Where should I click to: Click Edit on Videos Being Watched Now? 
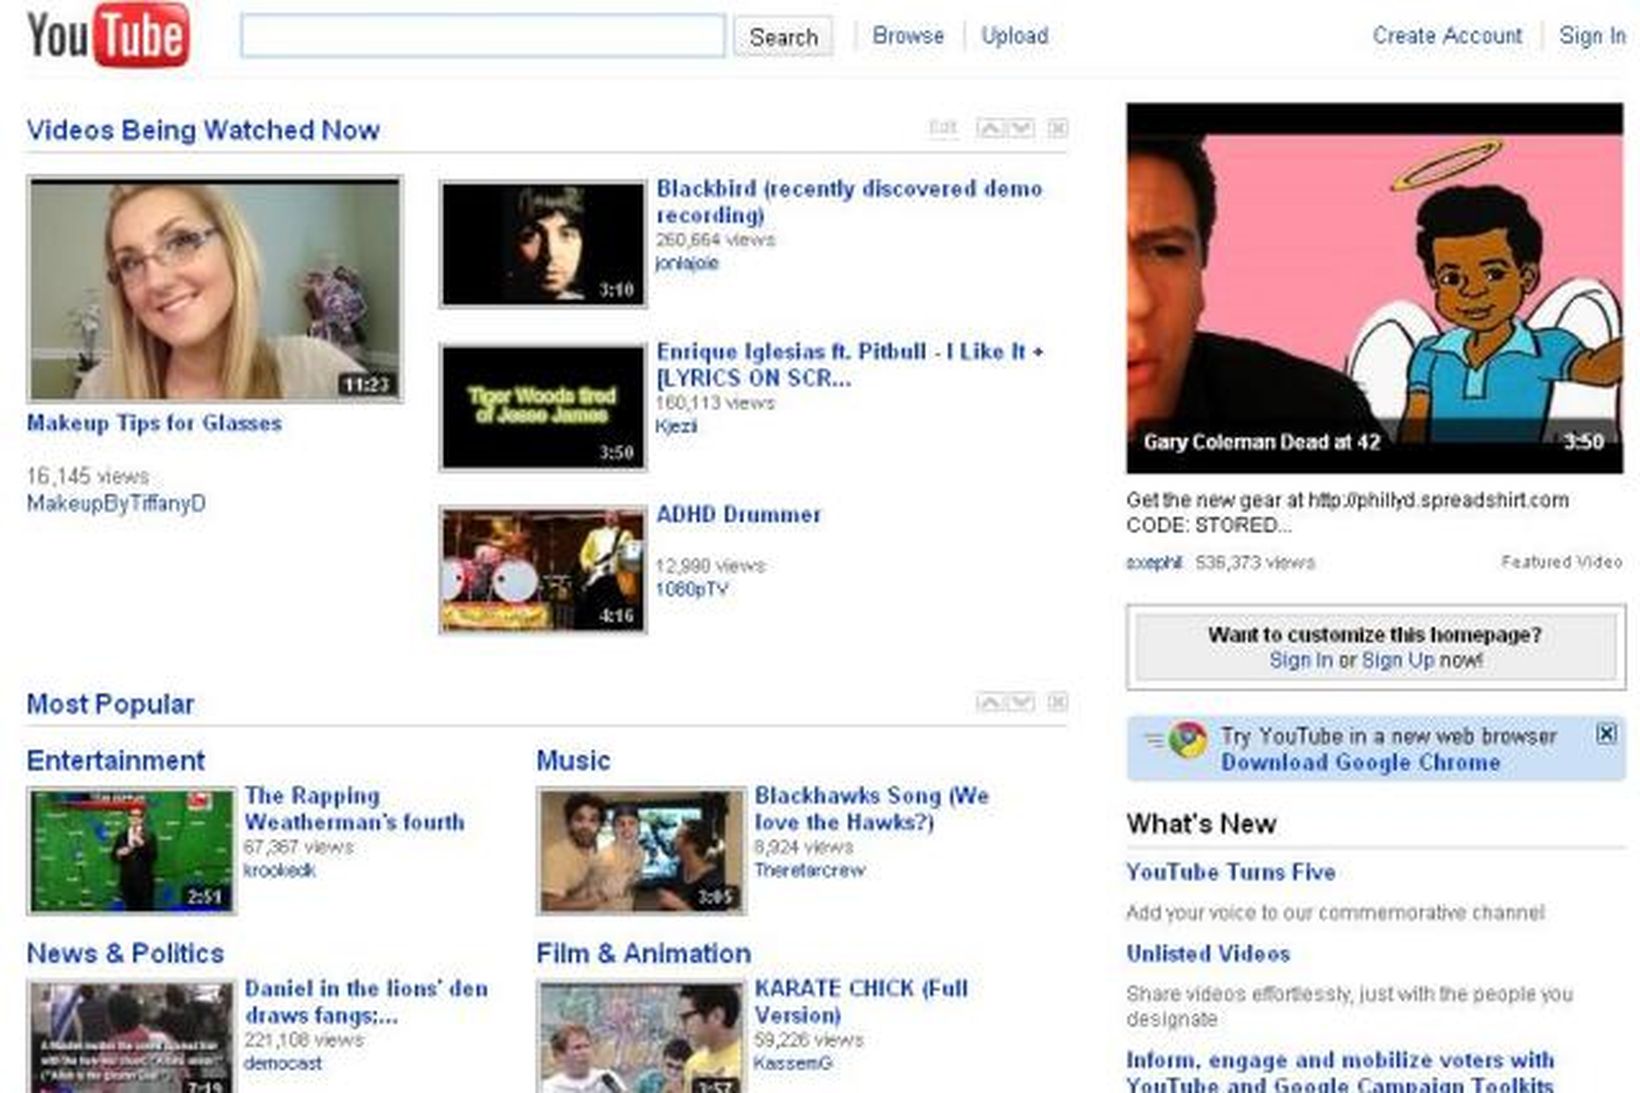(x=943, y=128)
